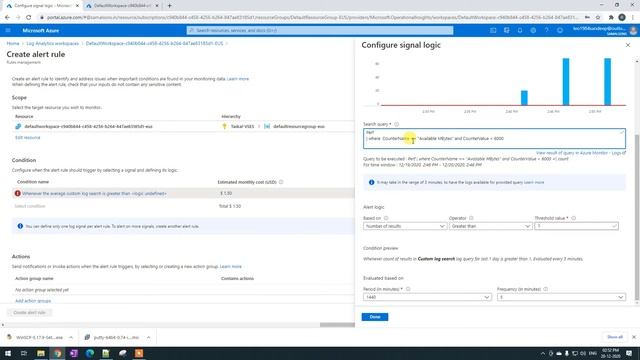Click the Done button
Screen dimensions: 640x360
coord(375,317)
